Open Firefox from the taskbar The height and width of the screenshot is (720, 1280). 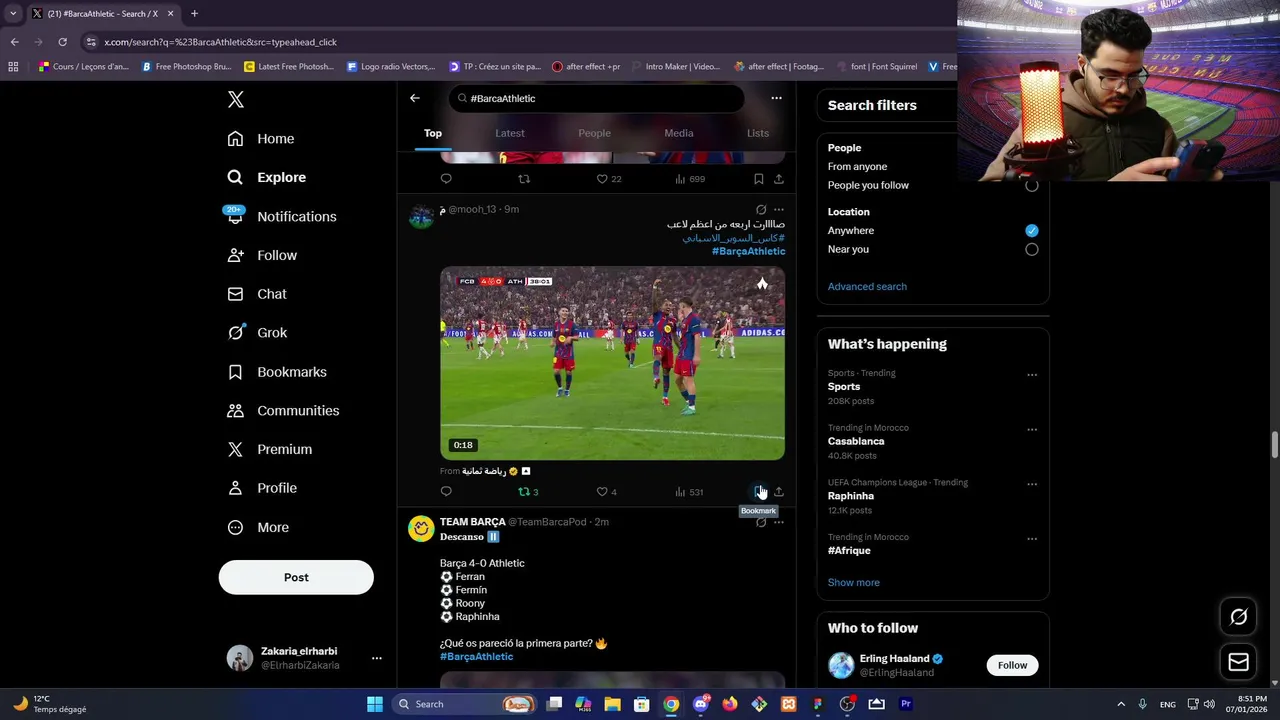tap(730, 704)
